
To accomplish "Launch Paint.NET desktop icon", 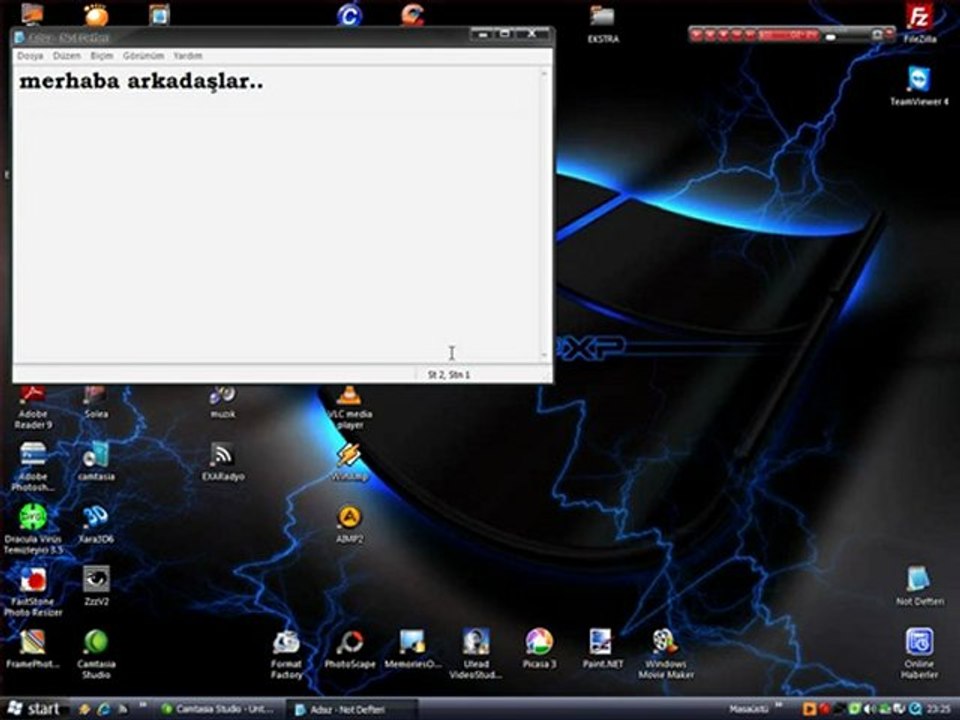I will click(602, 649).
